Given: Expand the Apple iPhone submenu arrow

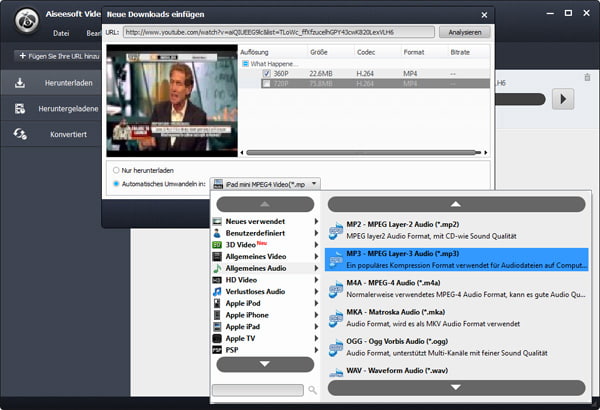Looking at the screenshot, I should click(x=316, y=315).
